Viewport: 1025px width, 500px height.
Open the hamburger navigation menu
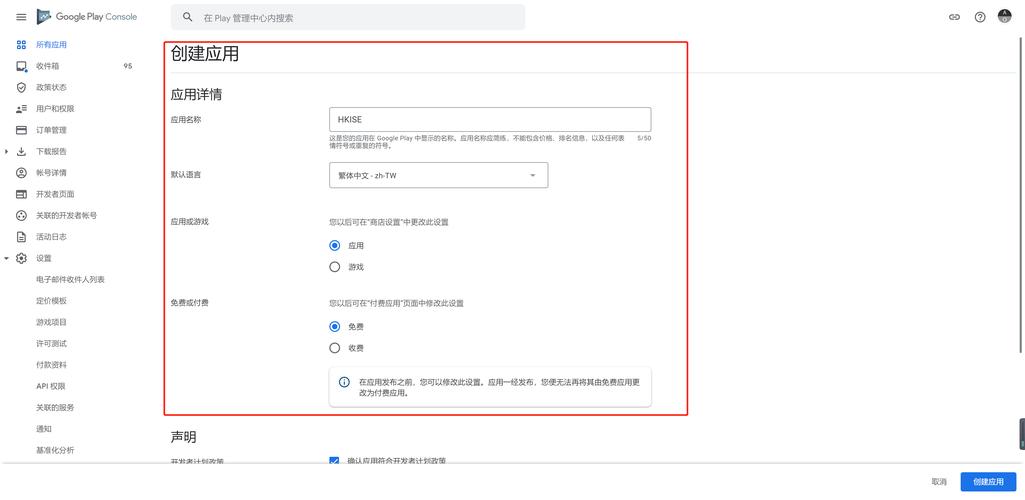[x=21, y=17]
